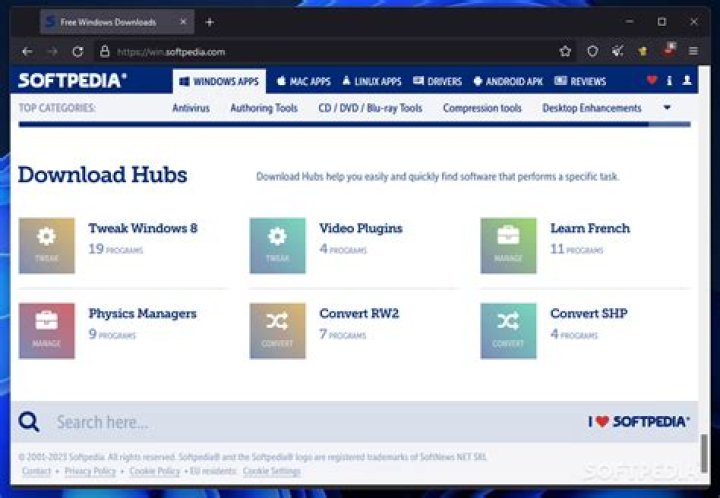This screenshot has height=498, width=720.
Task: Click the Convert RW2 convert tile
Action: click(x=277, y=330)
